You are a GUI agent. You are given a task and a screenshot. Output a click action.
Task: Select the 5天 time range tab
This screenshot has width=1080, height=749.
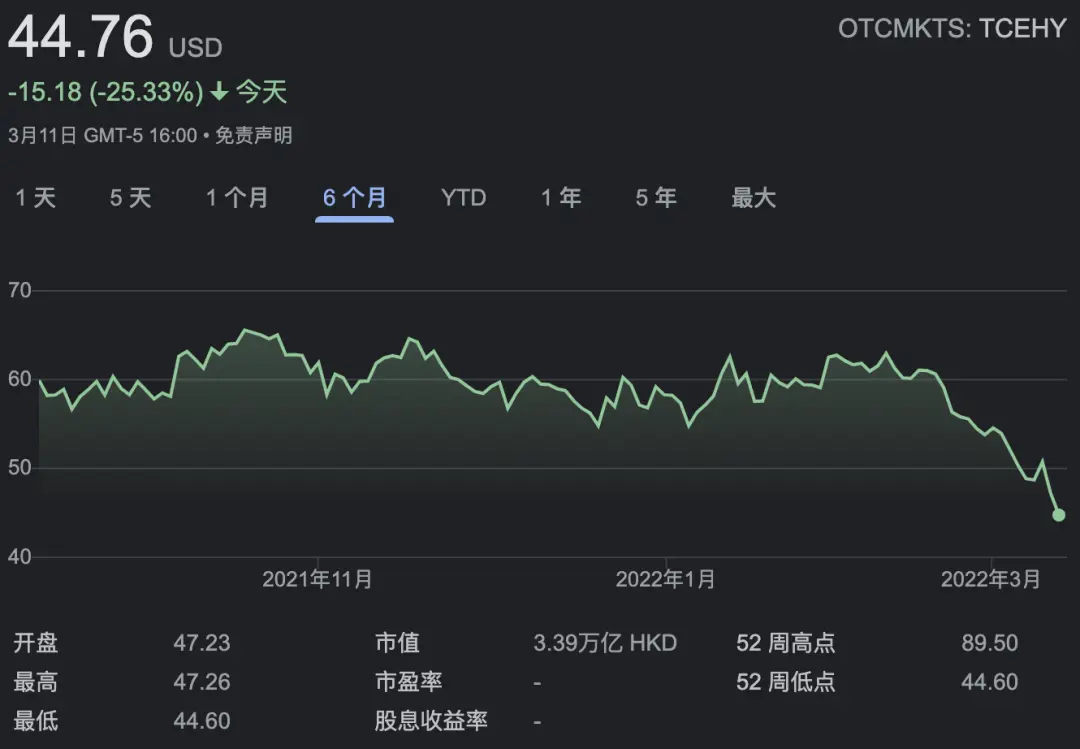coord(130,198)
